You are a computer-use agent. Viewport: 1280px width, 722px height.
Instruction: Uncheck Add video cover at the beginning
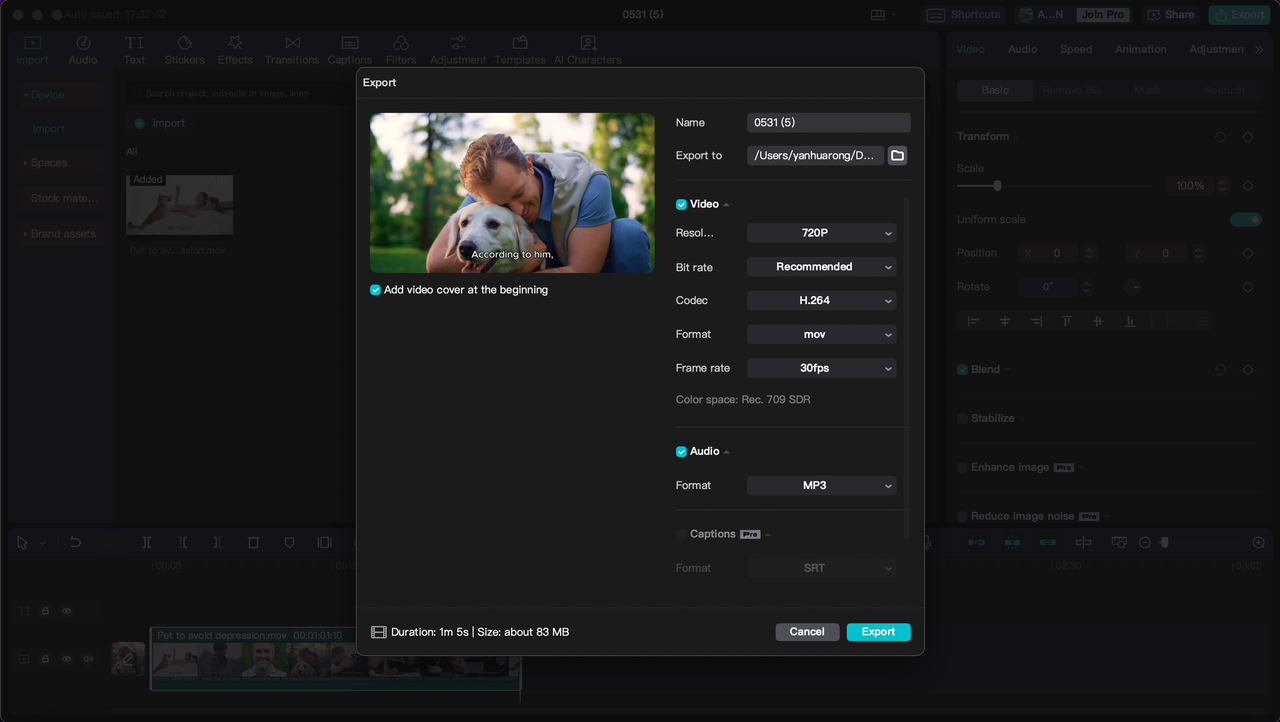[x=375, y=289]
